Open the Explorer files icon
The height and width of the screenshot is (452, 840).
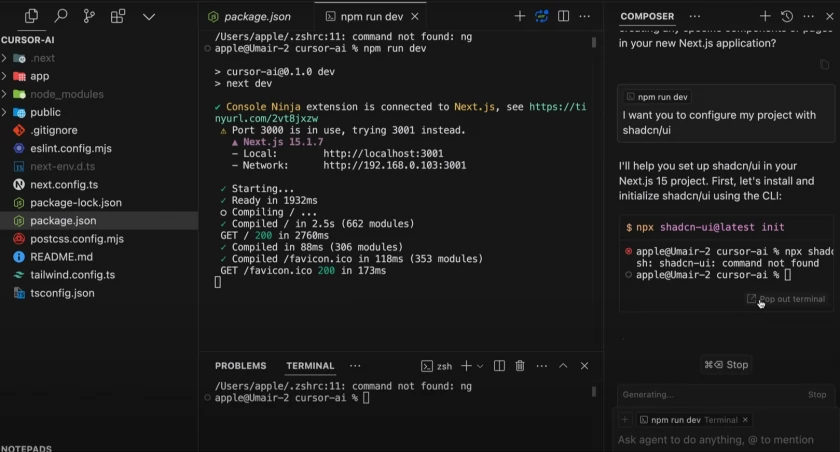point(31,17)
